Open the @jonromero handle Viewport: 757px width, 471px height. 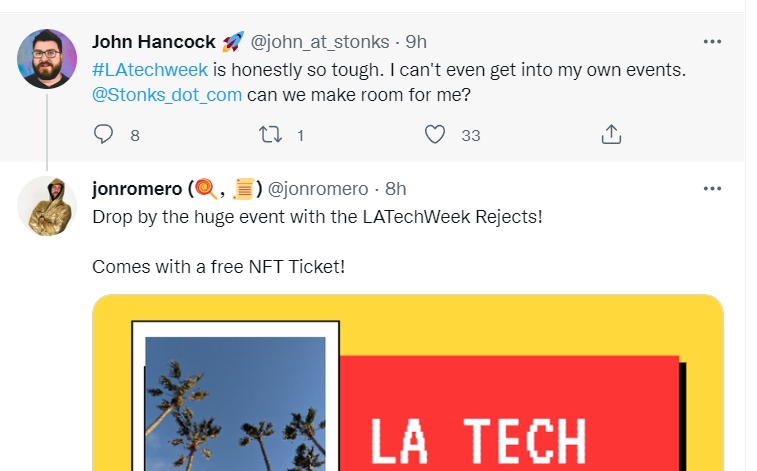318,188
